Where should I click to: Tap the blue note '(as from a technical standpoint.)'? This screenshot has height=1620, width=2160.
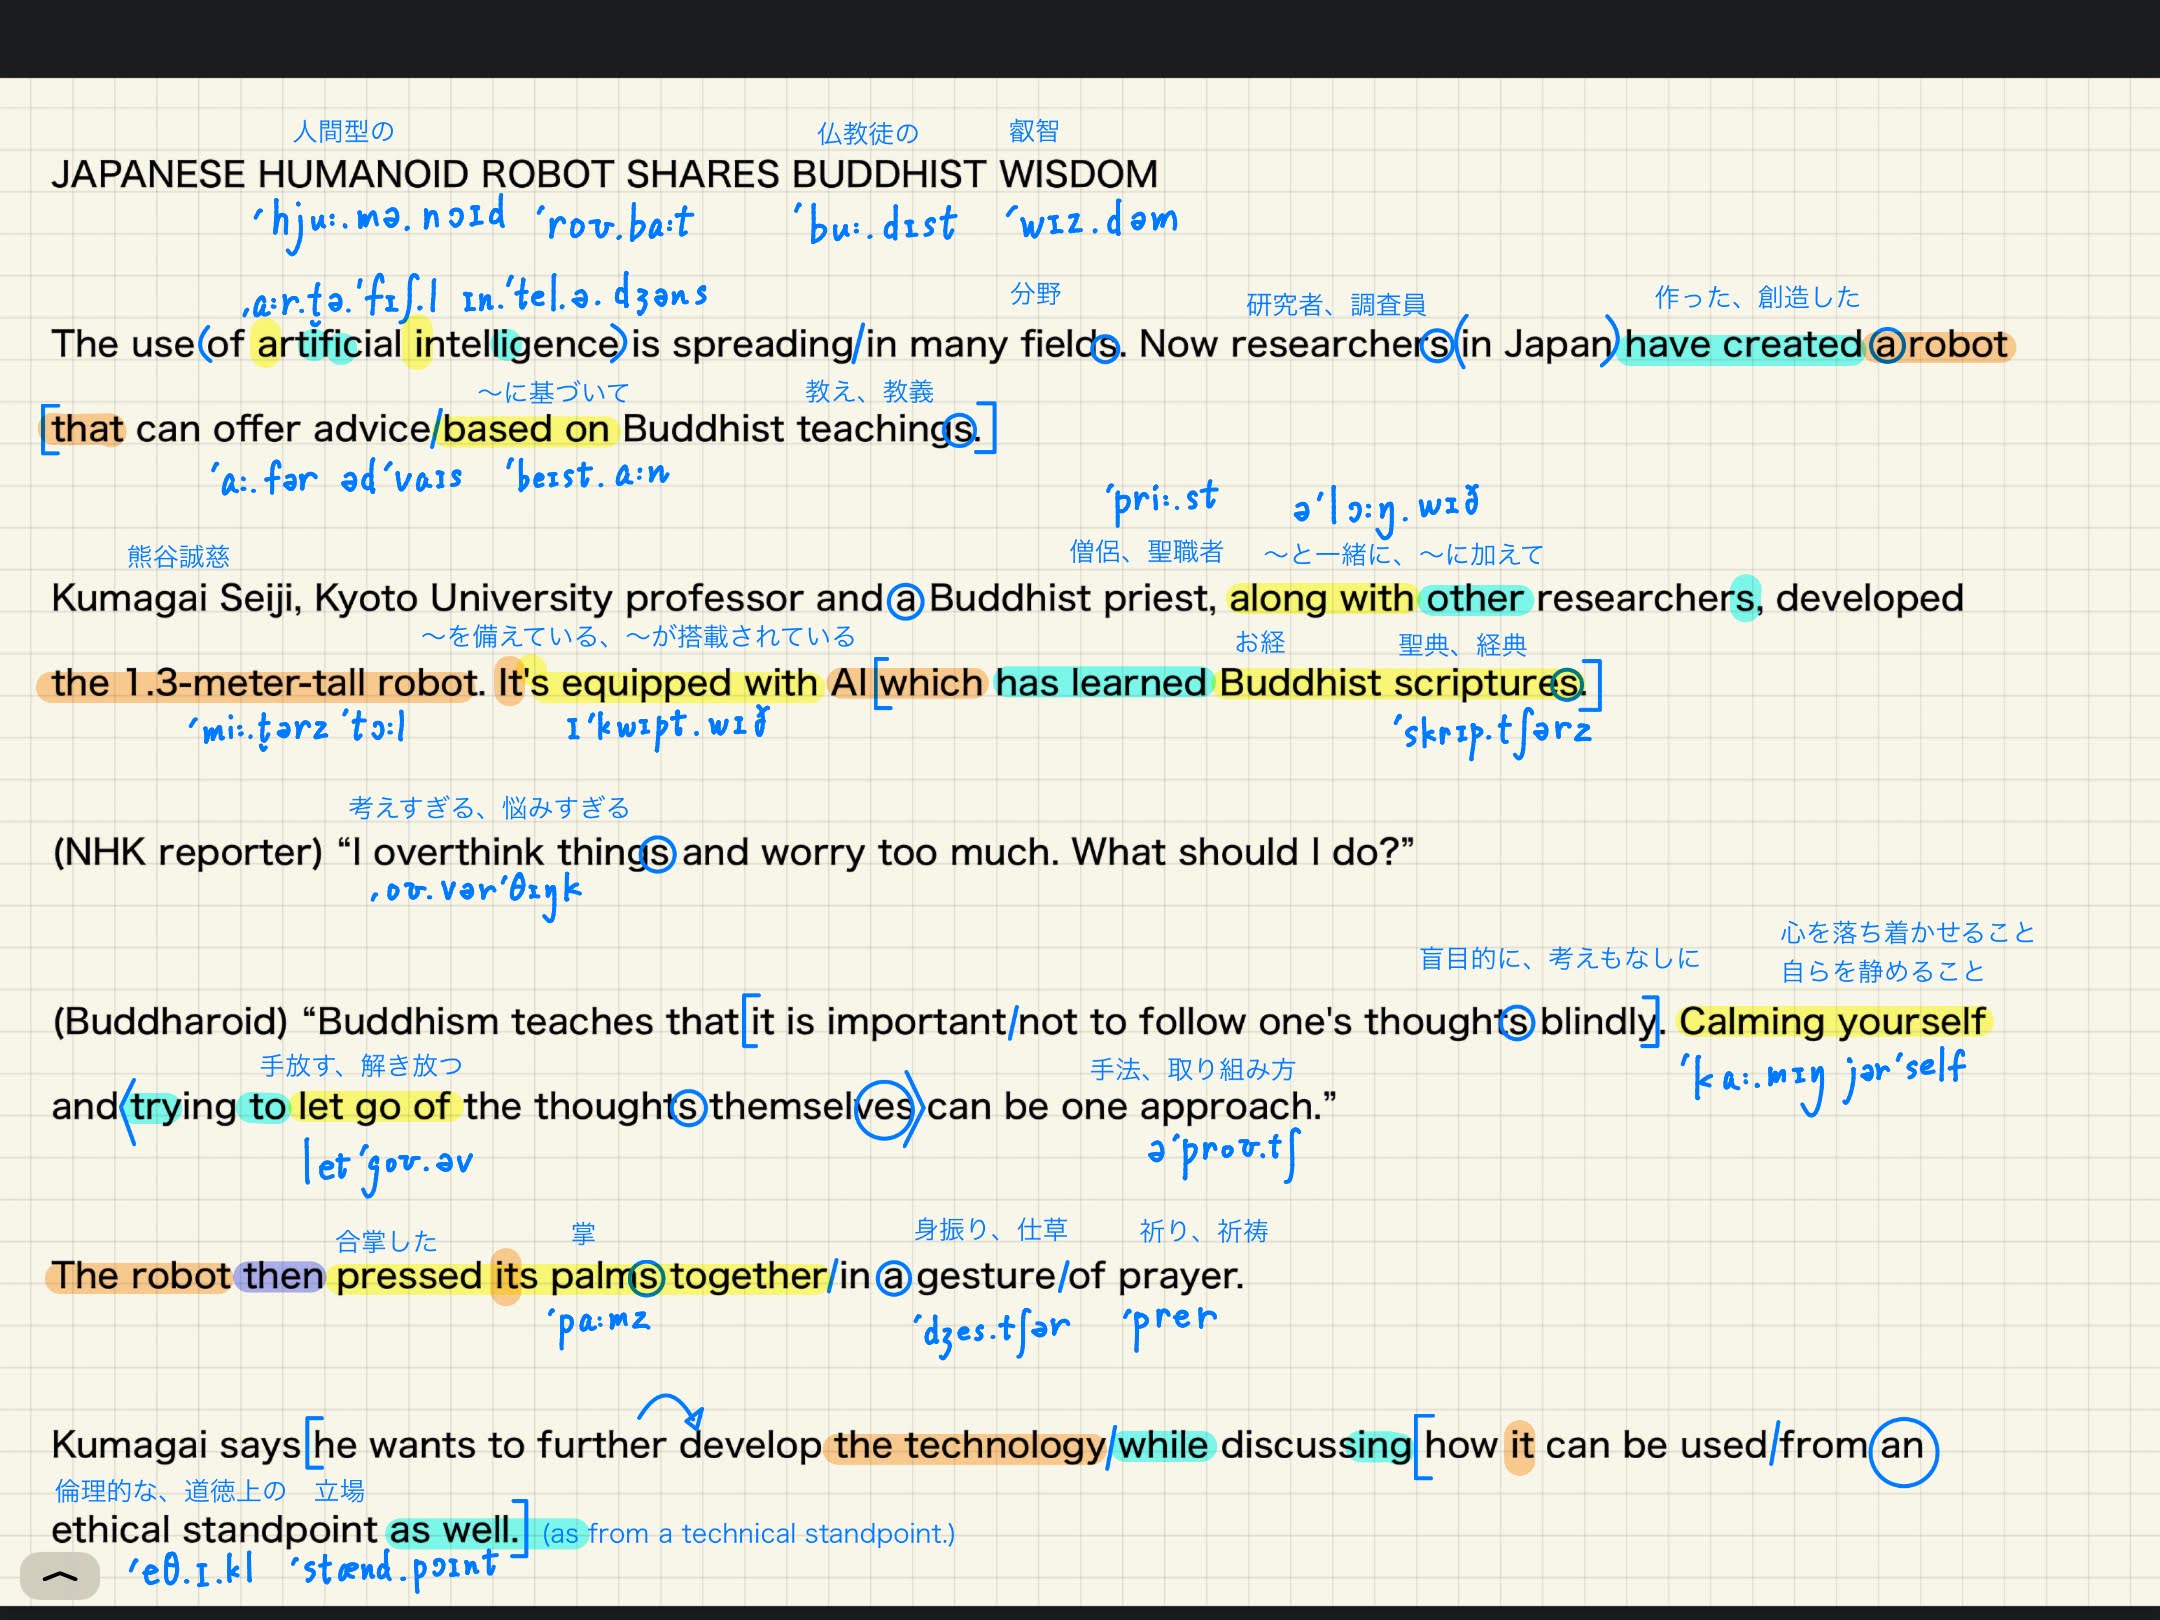coord(748,1534)
